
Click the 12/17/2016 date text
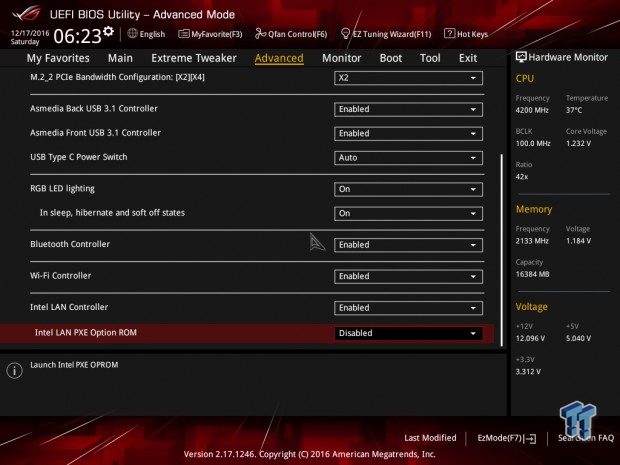point(30,33)
